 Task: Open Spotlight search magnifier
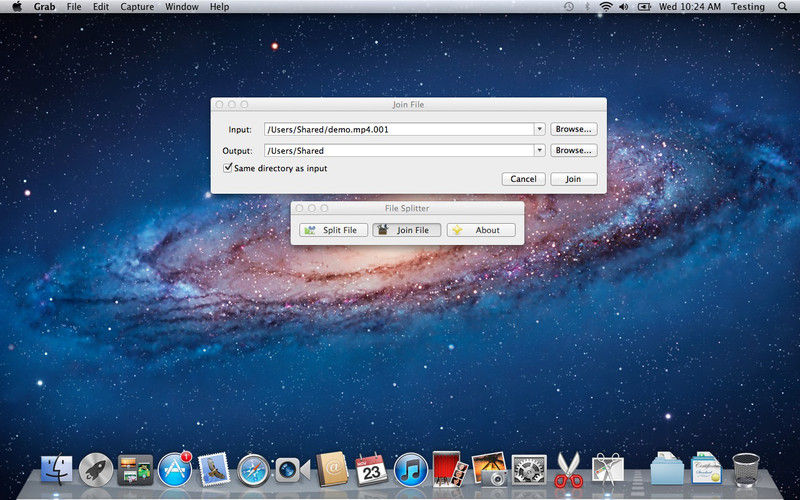782,7
